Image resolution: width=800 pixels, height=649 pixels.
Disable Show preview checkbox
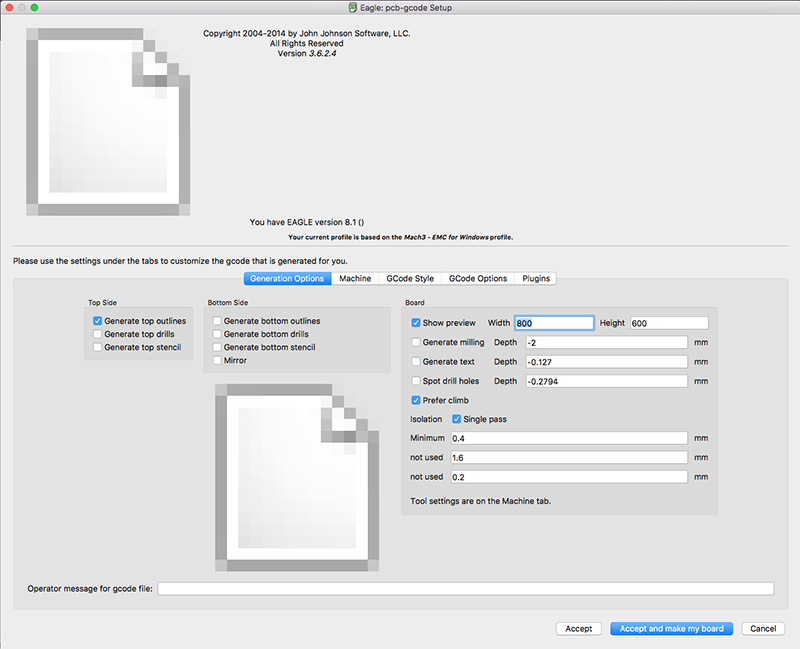point(416,323)
